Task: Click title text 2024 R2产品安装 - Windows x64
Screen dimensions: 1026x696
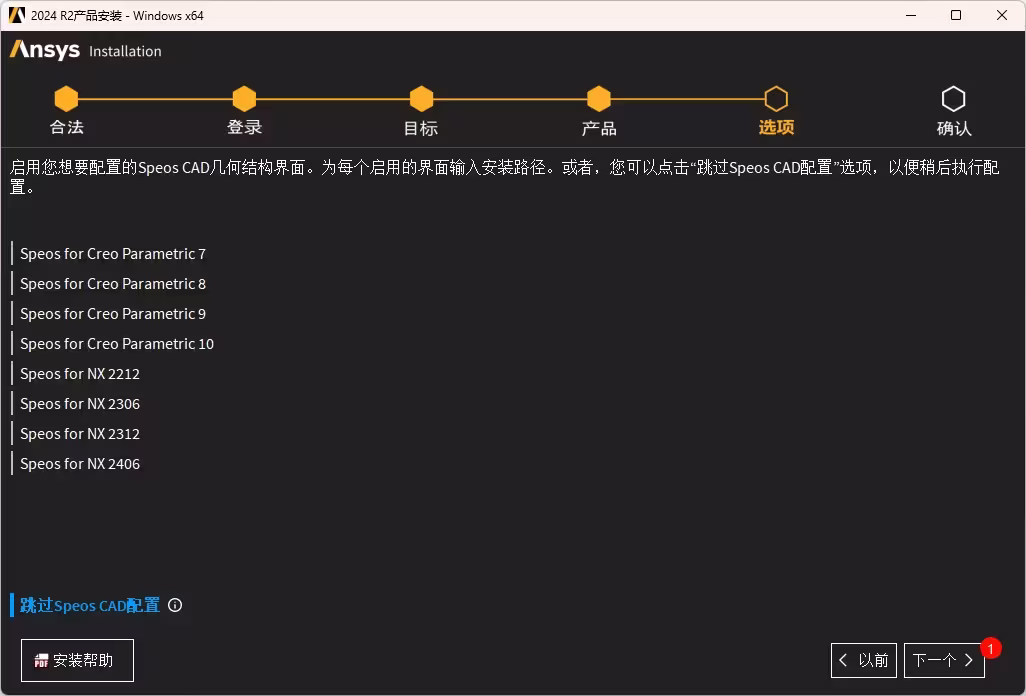Action: (117, 16)
